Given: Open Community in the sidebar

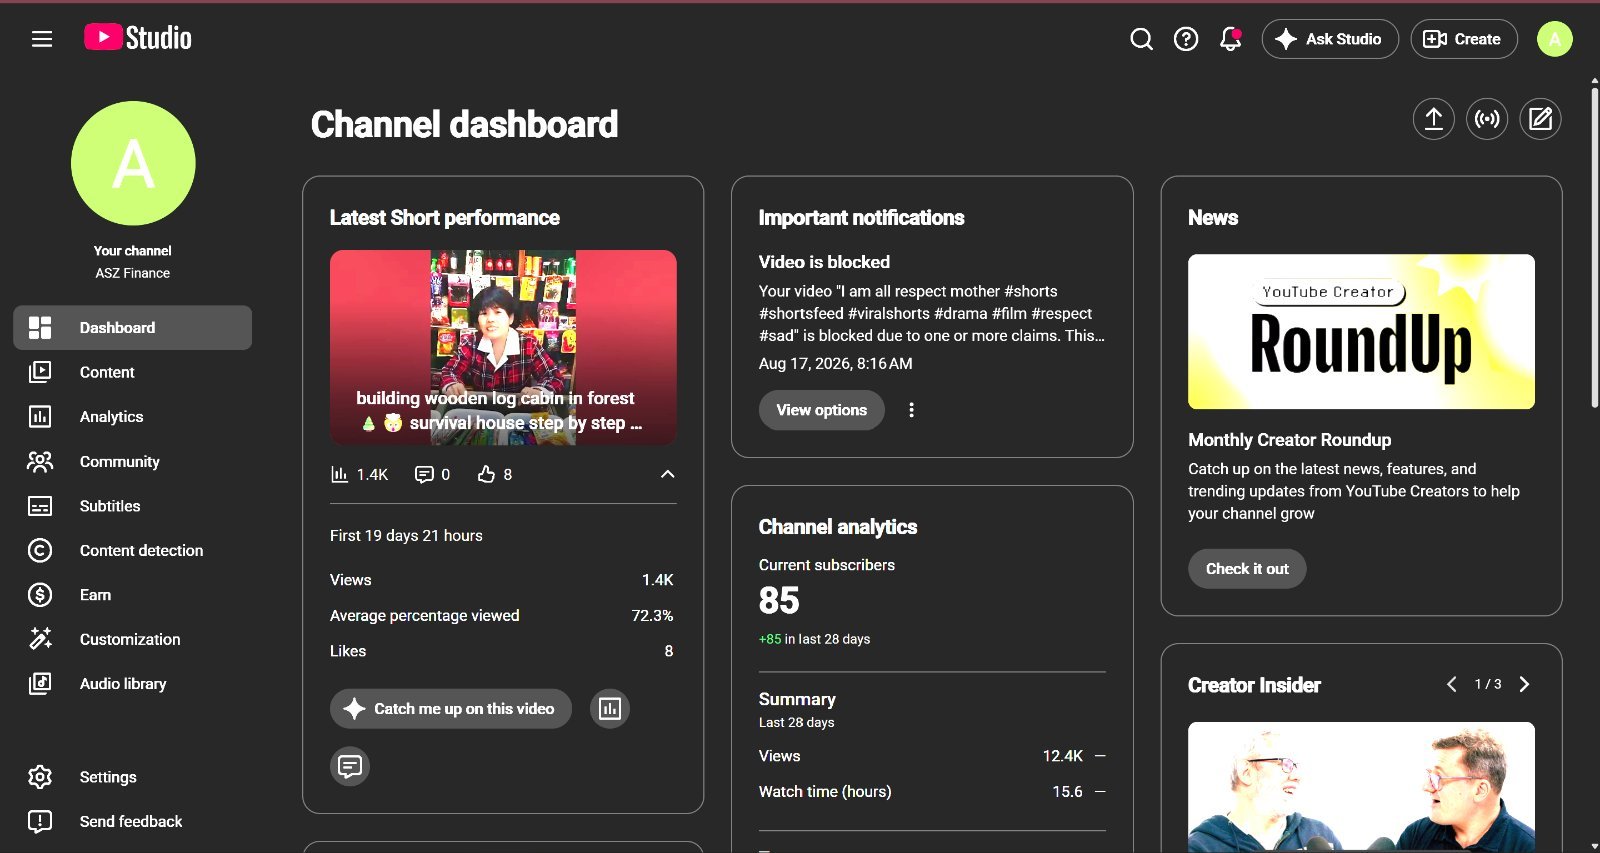Looking at the screenshot, I should pos(133,462).
